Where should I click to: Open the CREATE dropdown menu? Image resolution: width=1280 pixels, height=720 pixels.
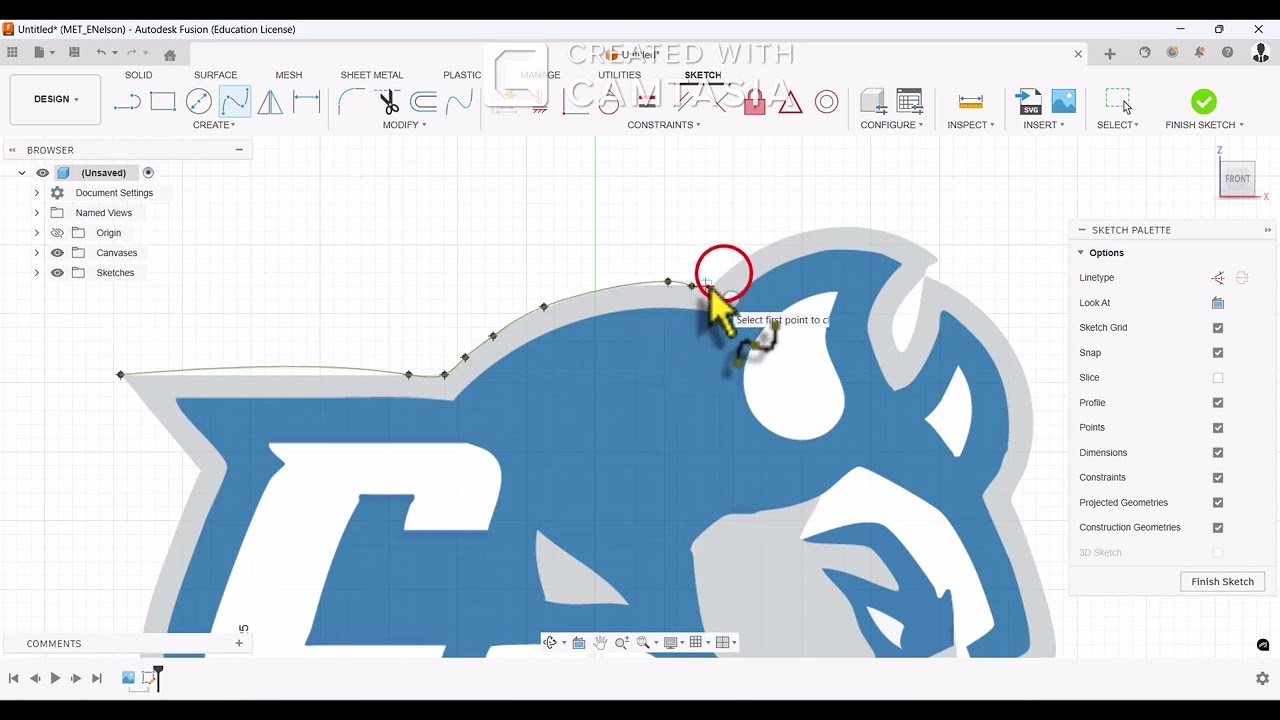click(x=214, y=125)
